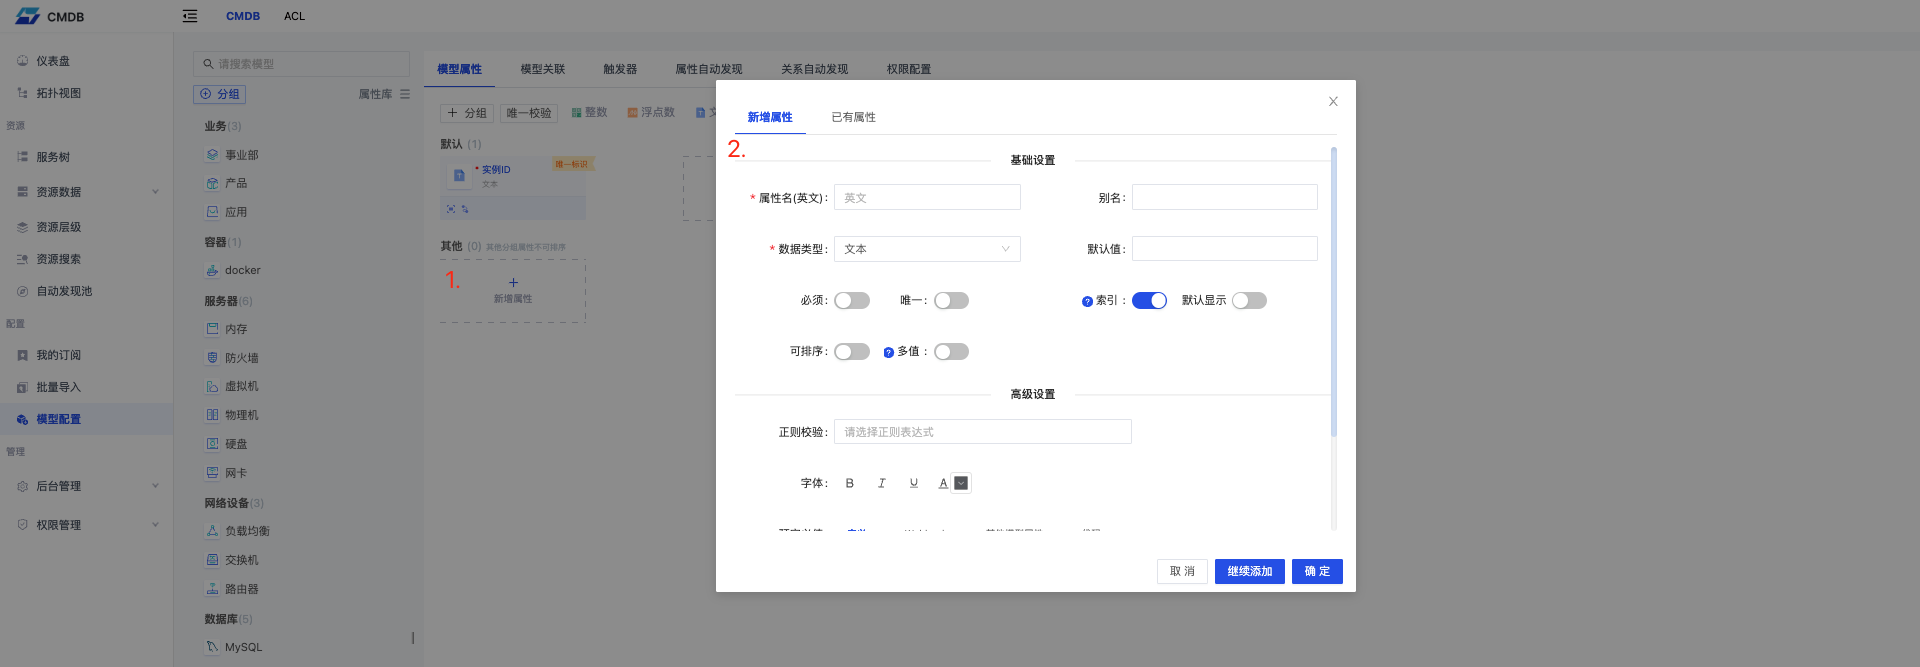Expand the 资源数据 sidebar menu
The width and height of the screenshot is (1920, 667).
pos(86,192)
